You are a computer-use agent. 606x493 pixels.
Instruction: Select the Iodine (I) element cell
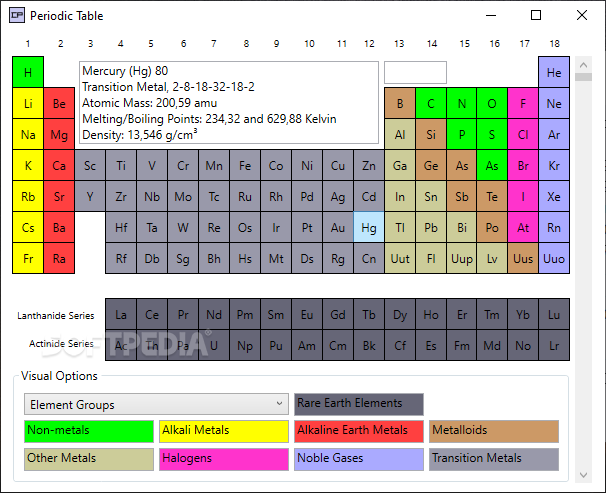(523, 196)
